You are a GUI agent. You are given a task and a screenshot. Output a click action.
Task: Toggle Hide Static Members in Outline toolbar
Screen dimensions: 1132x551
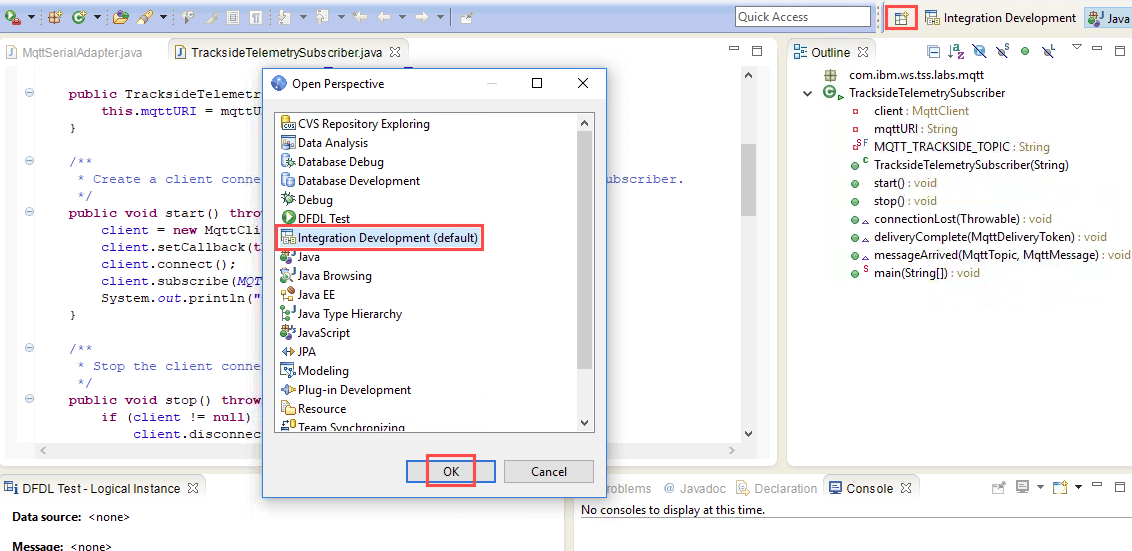coord(1002,51)
